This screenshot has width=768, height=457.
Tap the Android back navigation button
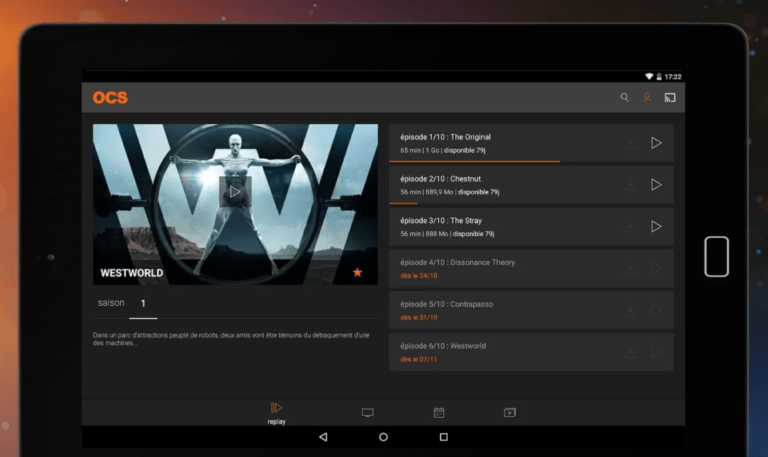click(x=323, y=437)
